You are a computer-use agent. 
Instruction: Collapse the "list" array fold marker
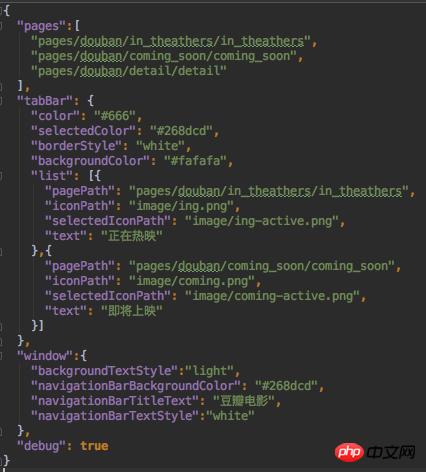click(x=1, y=176)
